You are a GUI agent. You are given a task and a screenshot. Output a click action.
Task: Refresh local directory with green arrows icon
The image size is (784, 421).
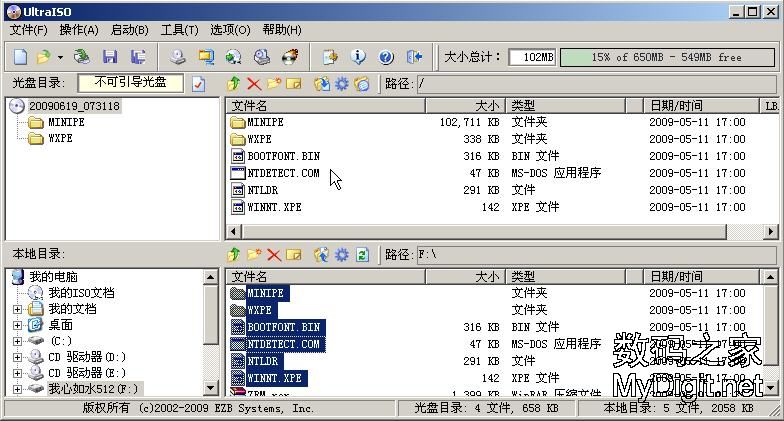click(362, 254)
